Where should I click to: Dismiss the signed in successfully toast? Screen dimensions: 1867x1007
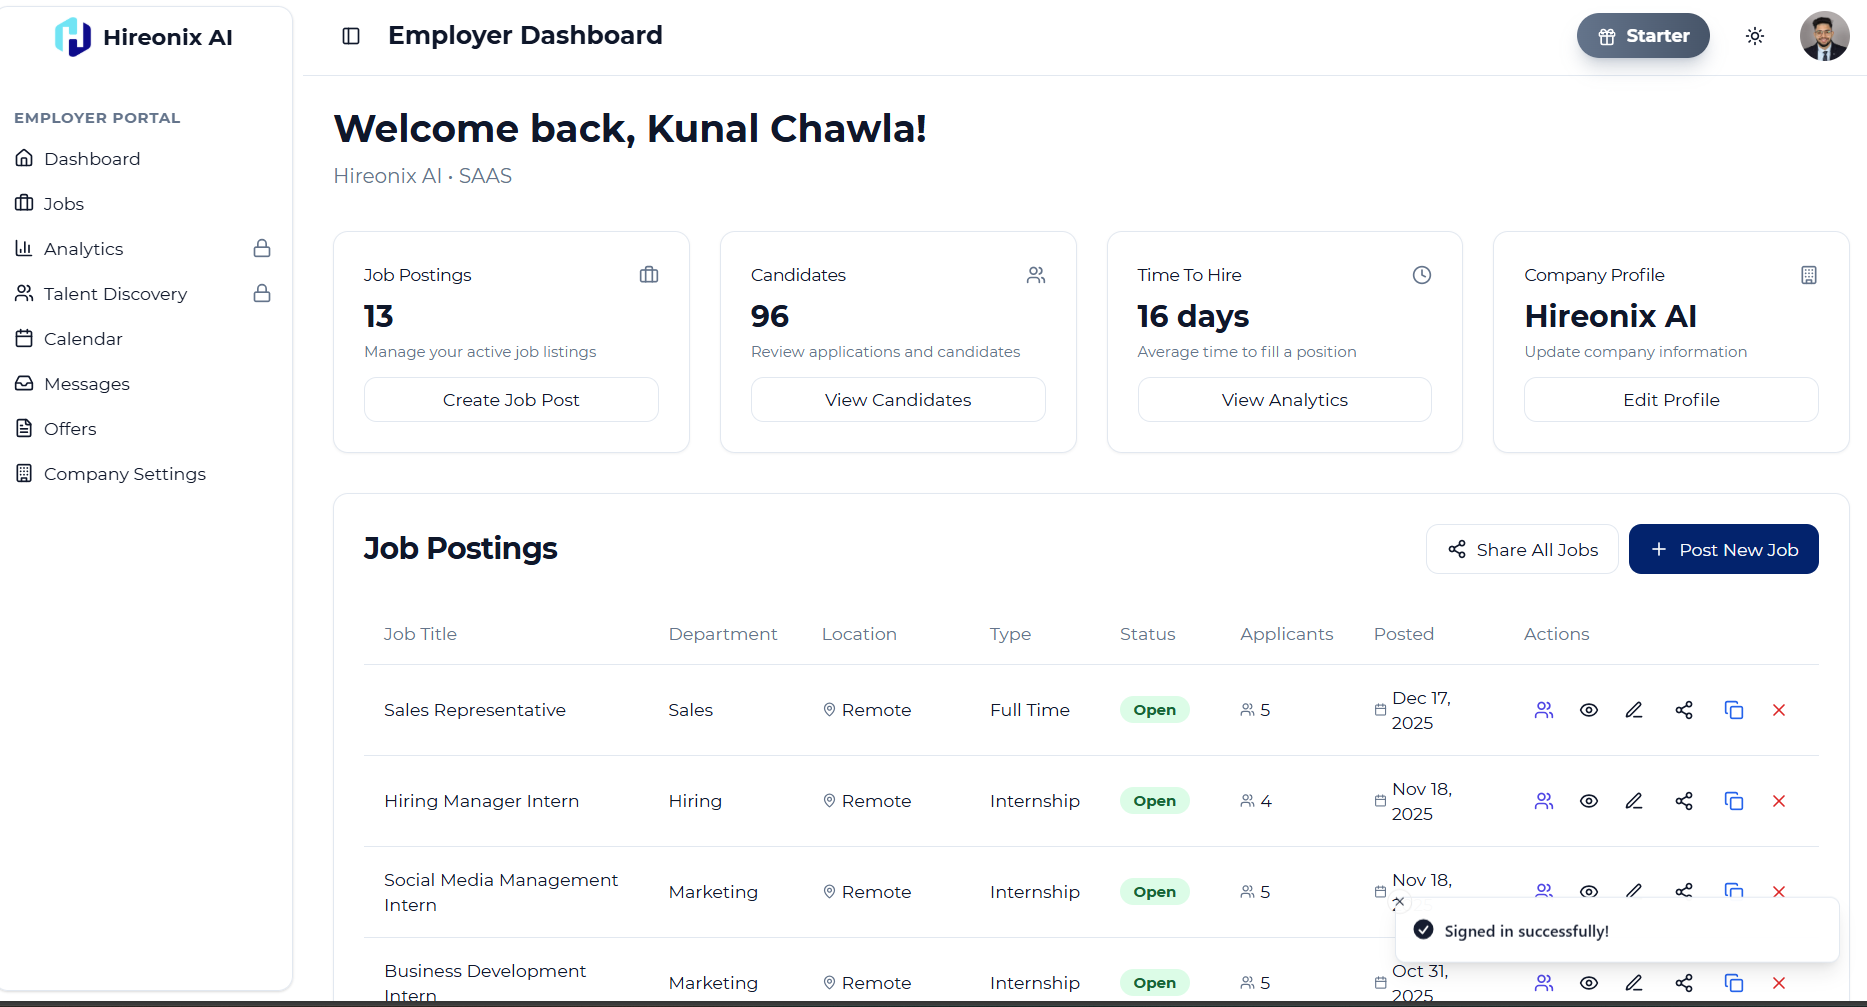point(1399,901)
